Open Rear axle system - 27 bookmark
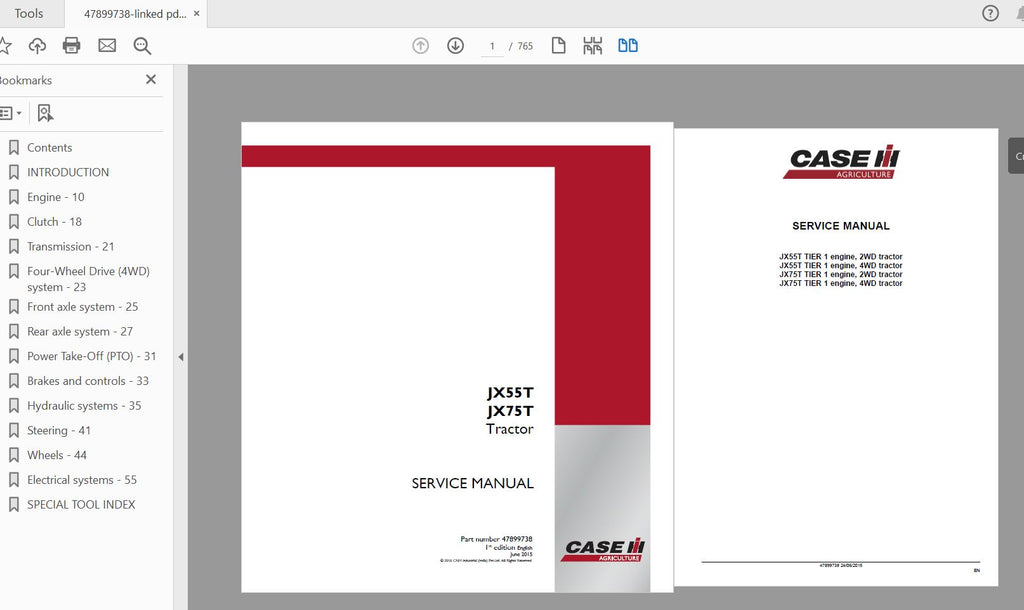This screenshot has height=610, width=1024. click(80, 332)
